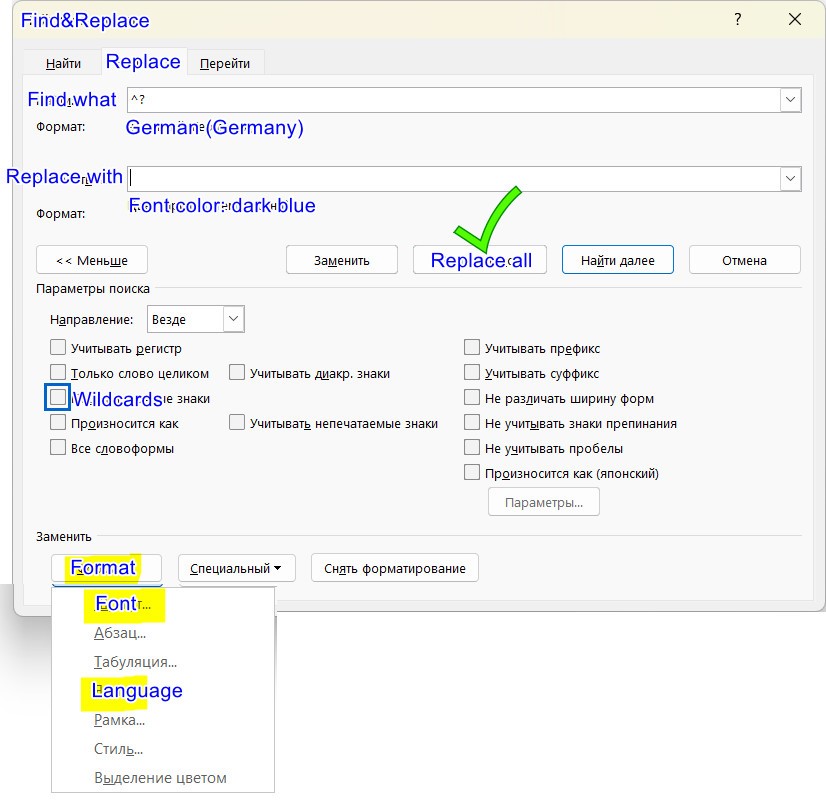Switch to the Найти tab
This screenshot has height=807, width=826.
coord(62,62)
